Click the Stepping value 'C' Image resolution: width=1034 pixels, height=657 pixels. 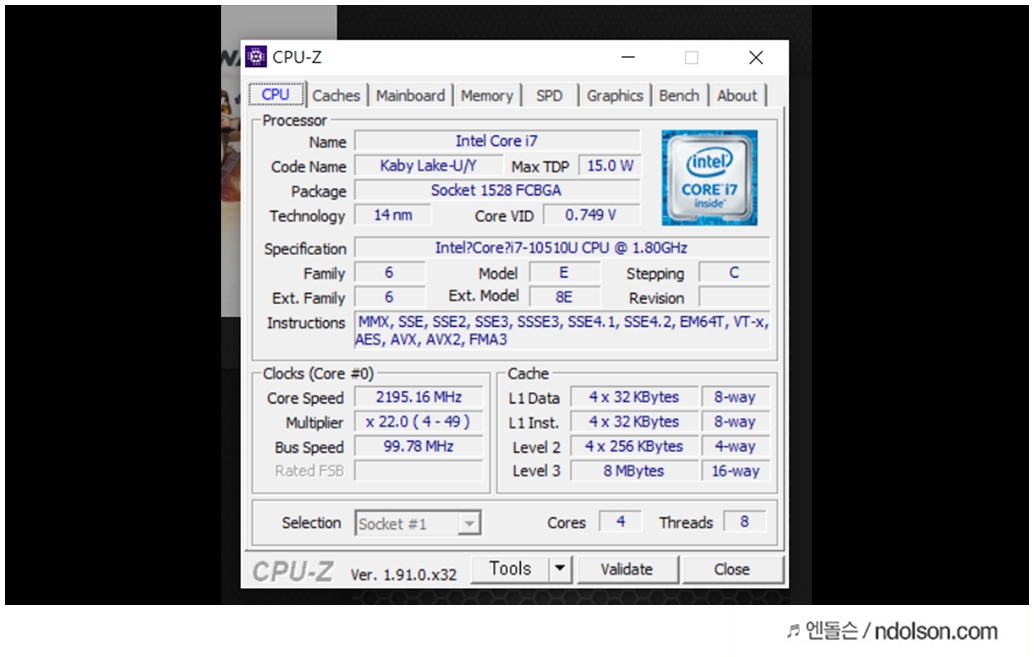pos(734,272)
